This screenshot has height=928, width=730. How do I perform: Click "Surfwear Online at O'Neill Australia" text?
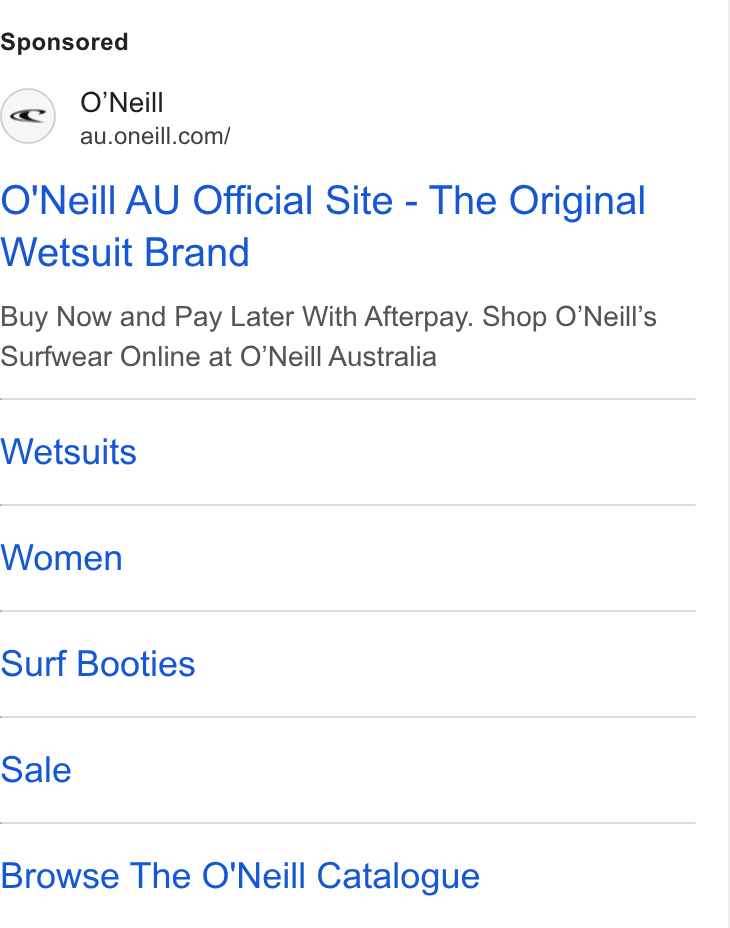218,357
